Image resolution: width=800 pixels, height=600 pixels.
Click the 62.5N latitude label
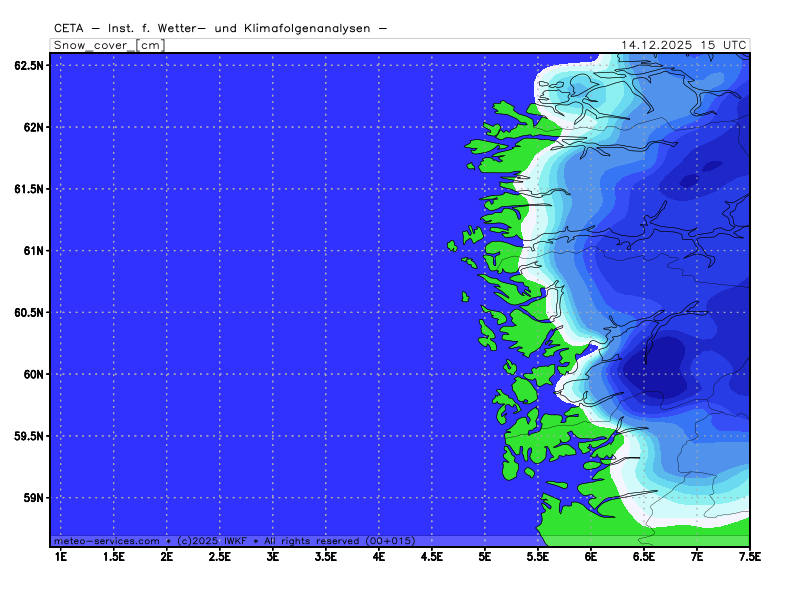[x=29, y=65]
